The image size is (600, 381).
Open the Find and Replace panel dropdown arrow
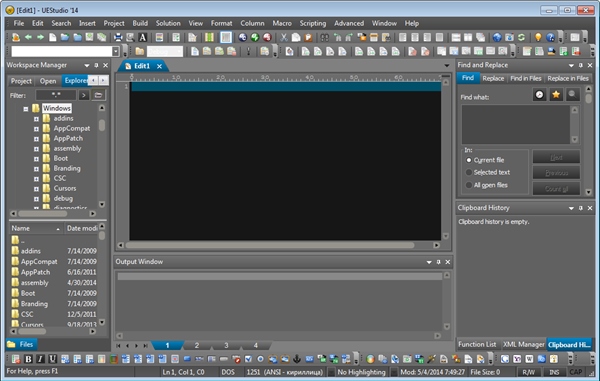point(571,65)
